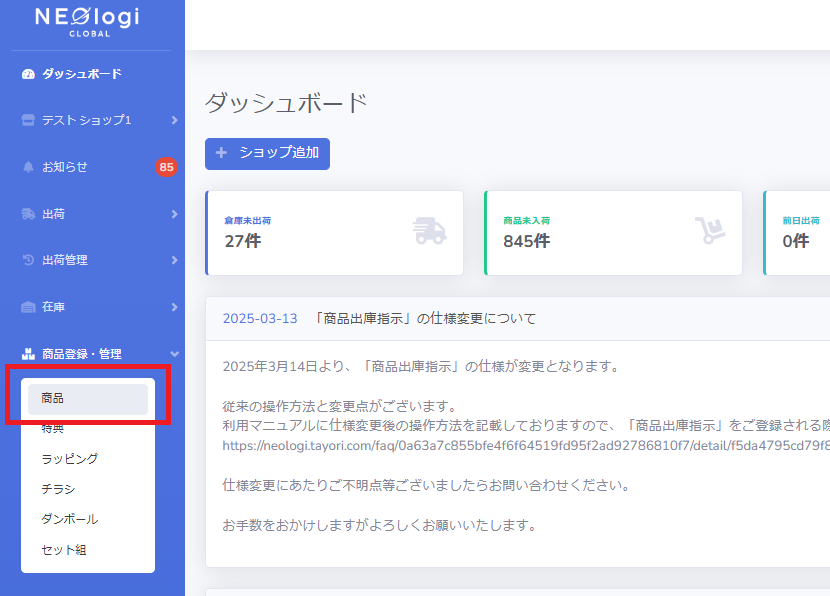Click the line 従来の操作方法と変更点がございます。
This screenshot has width=830, height=596.
341,407
